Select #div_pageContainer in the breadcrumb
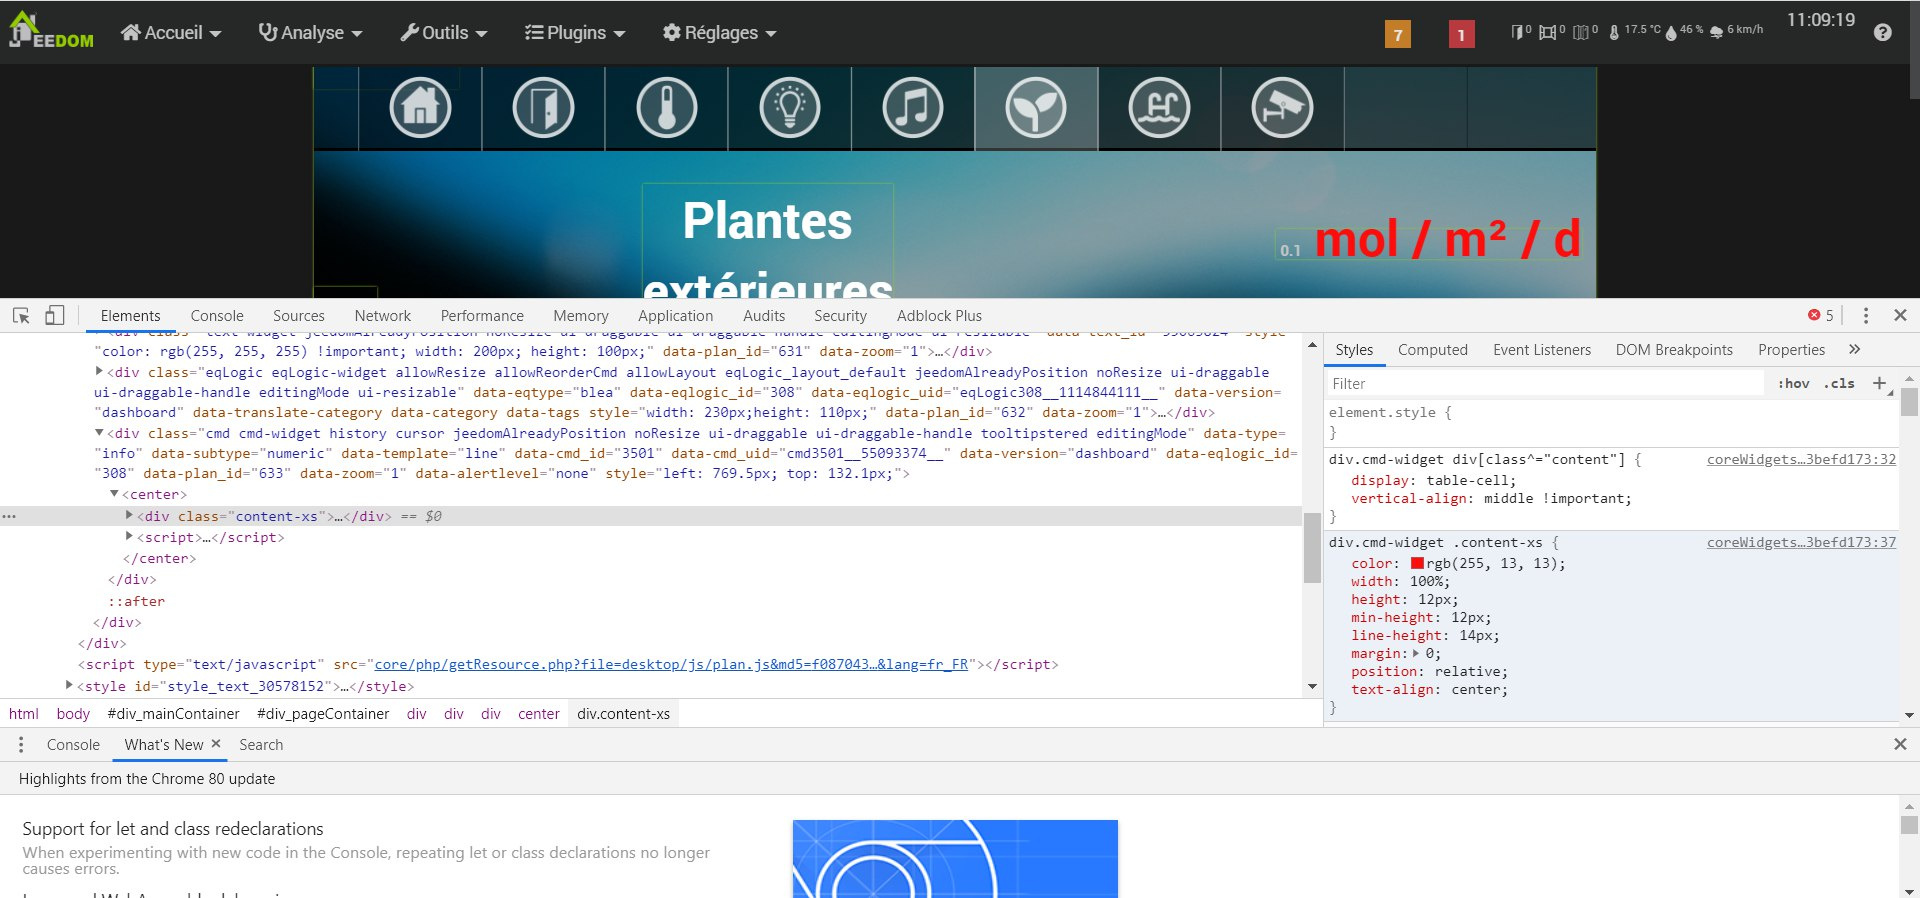This screenshot has width=1920, height=898. [x=323, y=713]
